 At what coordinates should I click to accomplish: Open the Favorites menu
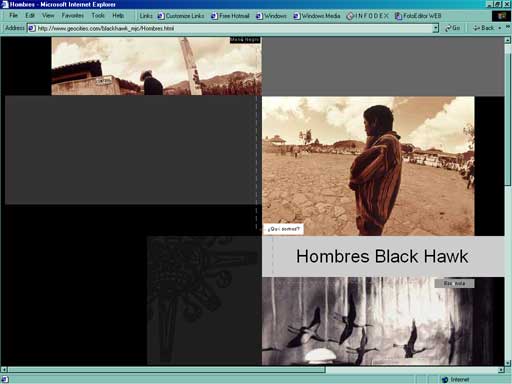tap(73, 15)
